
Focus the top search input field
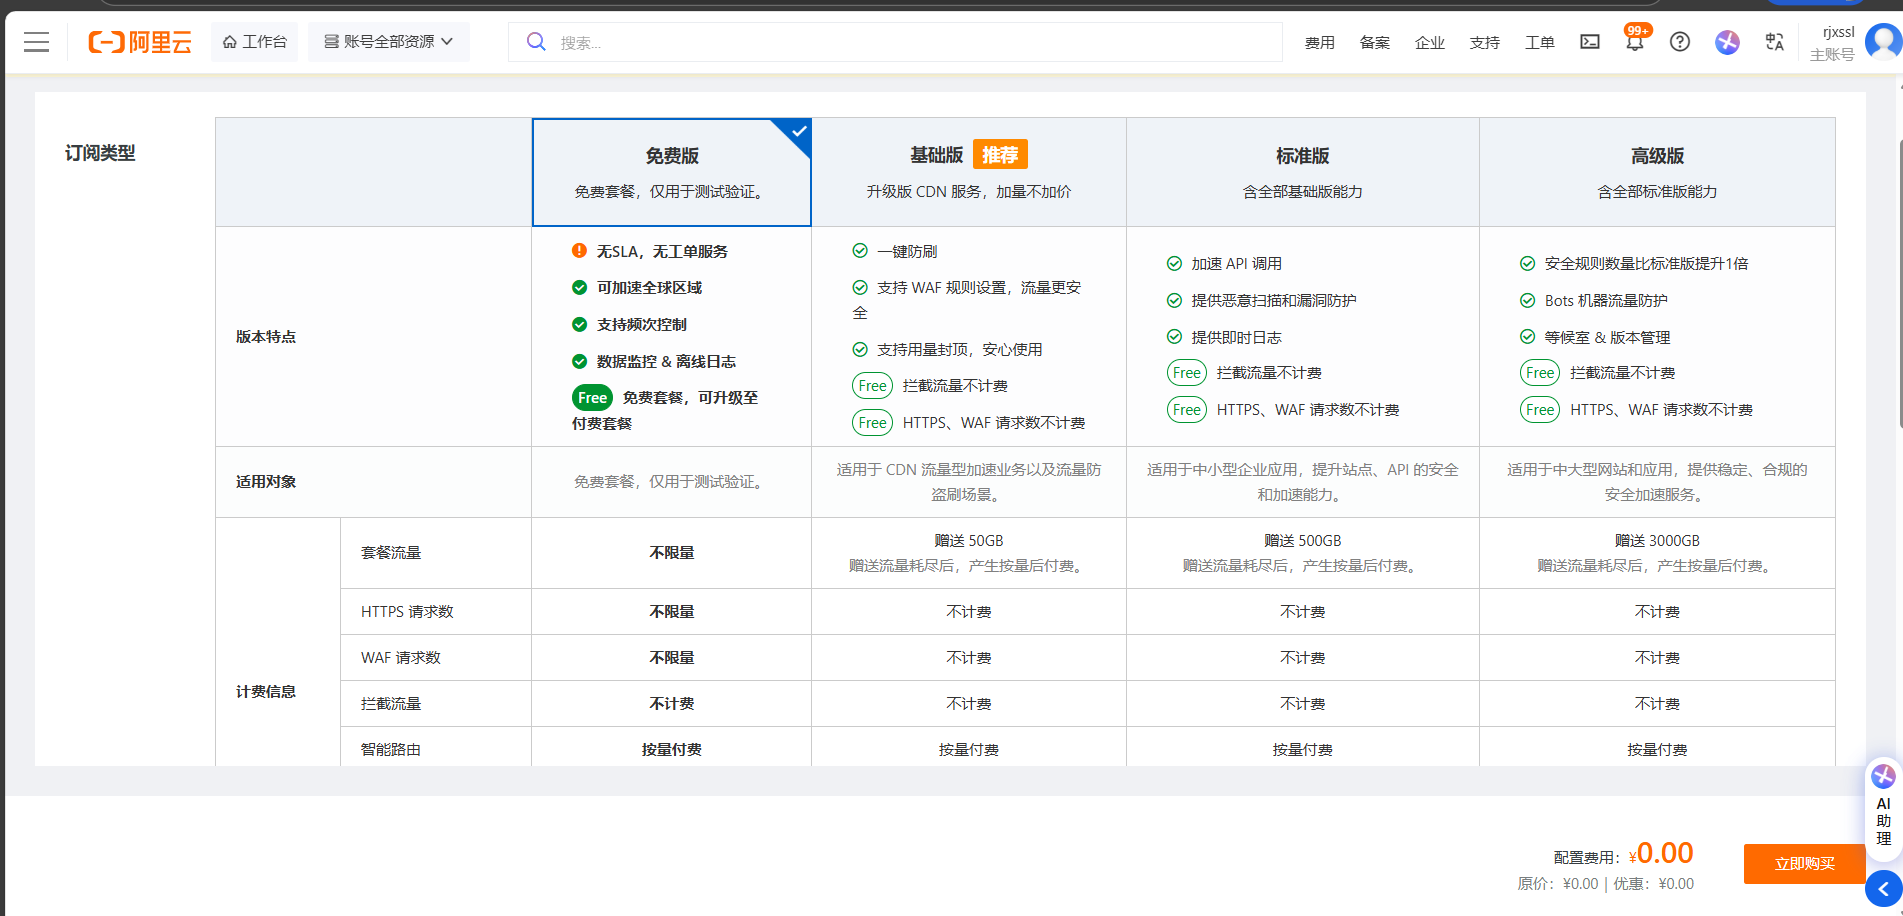point(900,43)
